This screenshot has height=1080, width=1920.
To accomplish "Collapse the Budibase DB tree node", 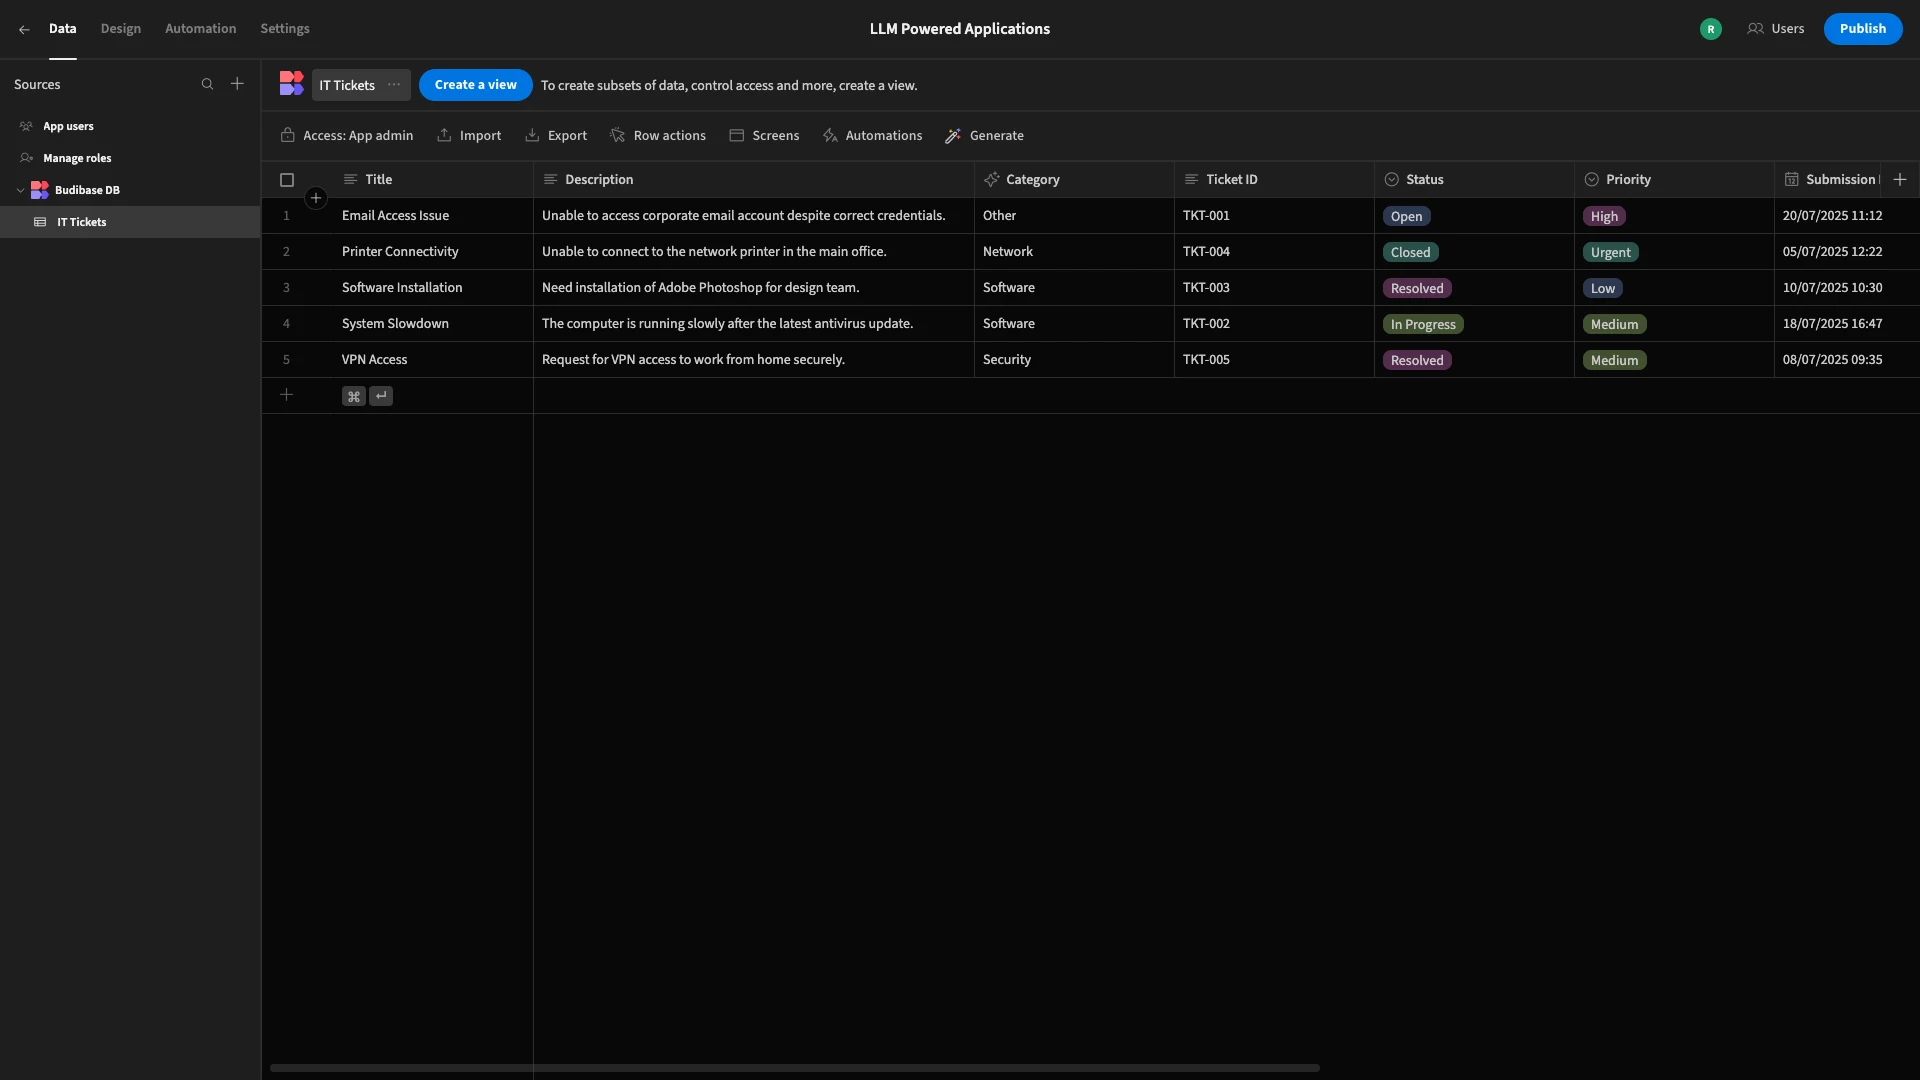I will [20, 190].
